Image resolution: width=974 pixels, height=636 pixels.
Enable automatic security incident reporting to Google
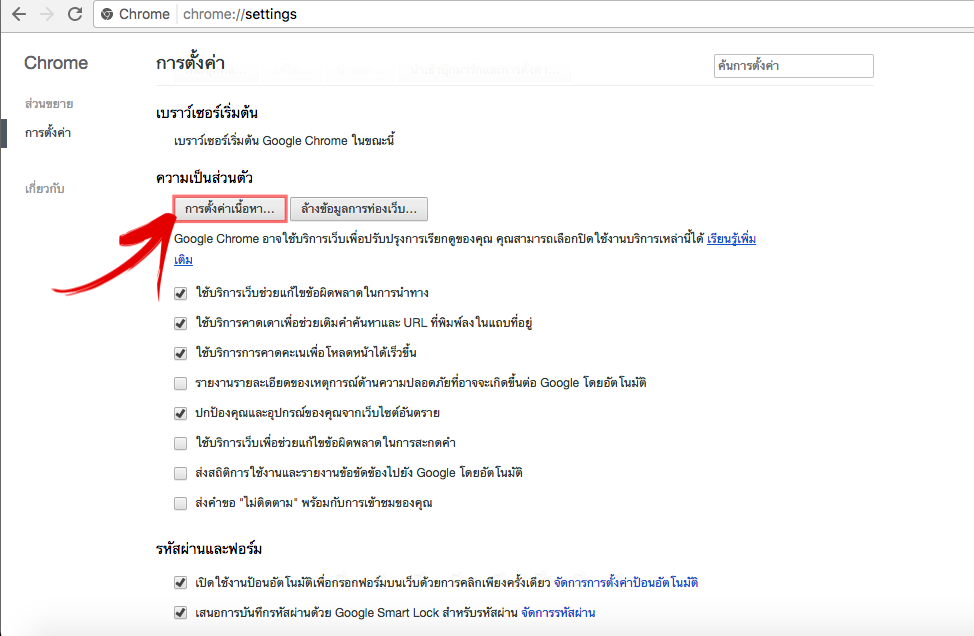pyautogui.click(x=180, y=383)
